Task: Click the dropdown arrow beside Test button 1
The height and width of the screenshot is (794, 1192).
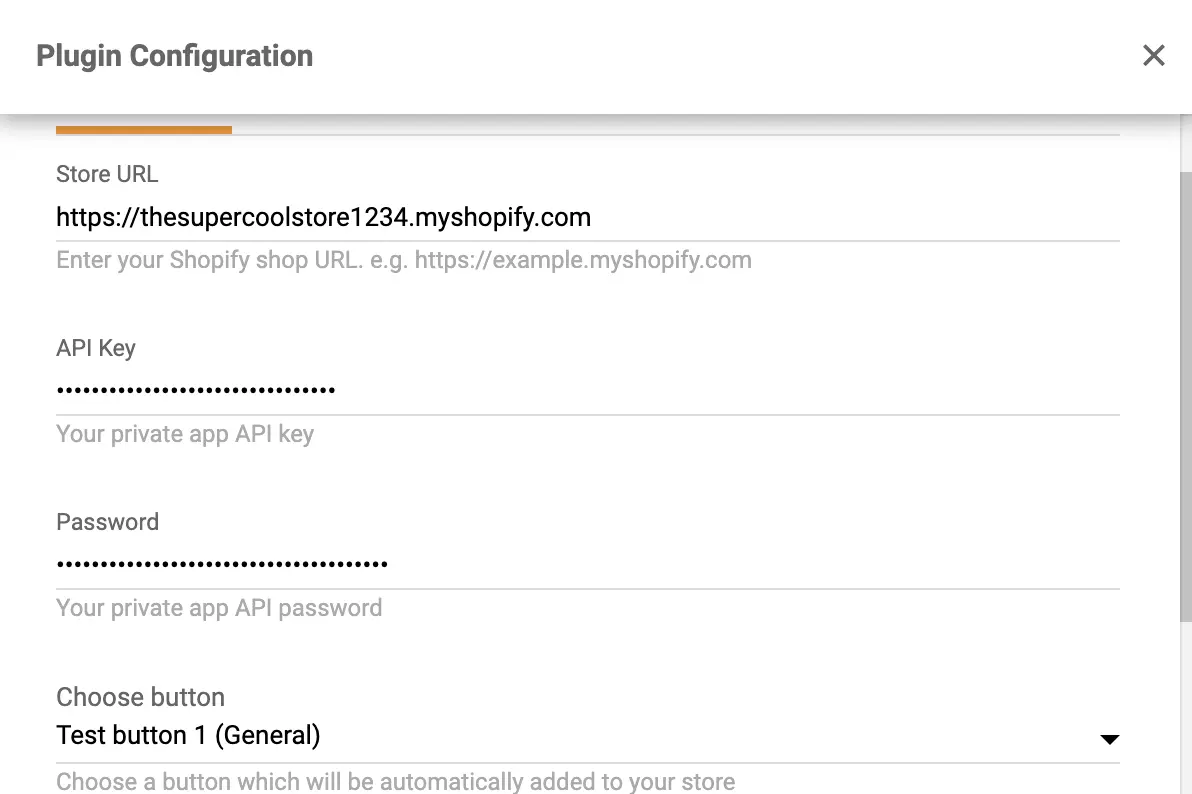Action: tap(1110, 739)
